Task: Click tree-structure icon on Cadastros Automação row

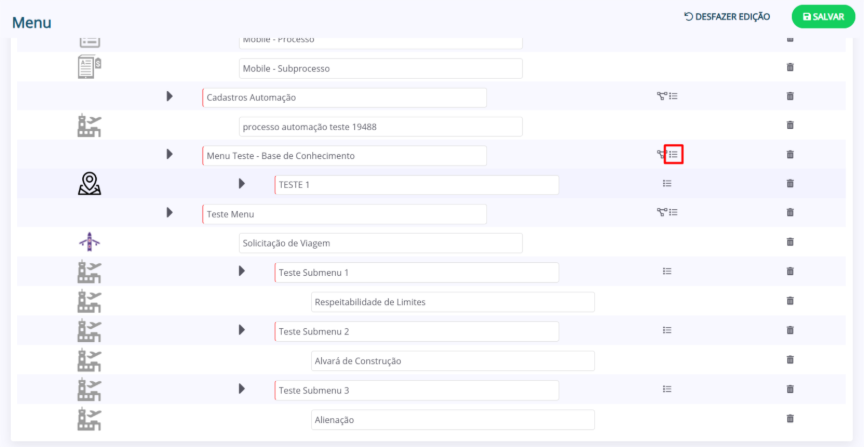Action: point(662,96)
